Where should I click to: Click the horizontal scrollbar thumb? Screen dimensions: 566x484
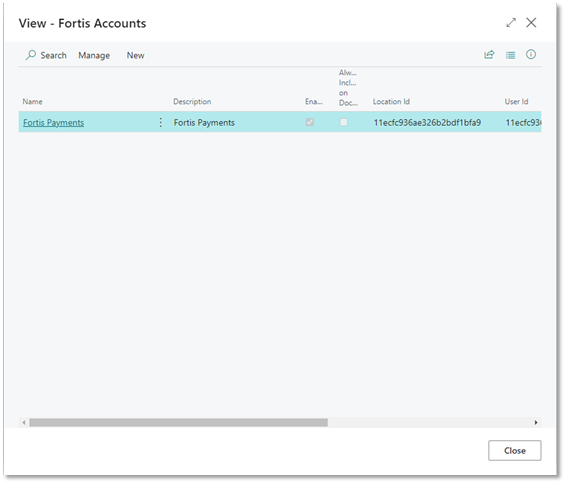point(178,422)
